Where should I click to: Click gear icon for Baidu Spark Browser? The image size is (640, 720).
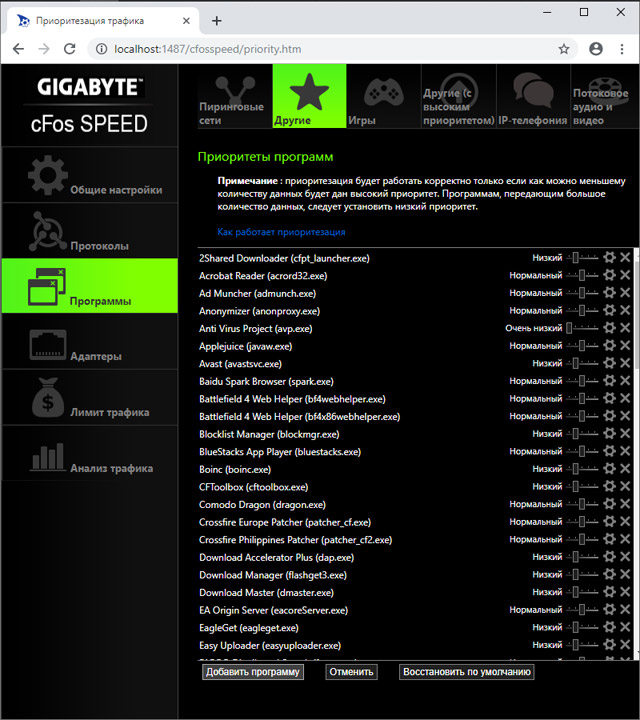click(x=609, y=381)
